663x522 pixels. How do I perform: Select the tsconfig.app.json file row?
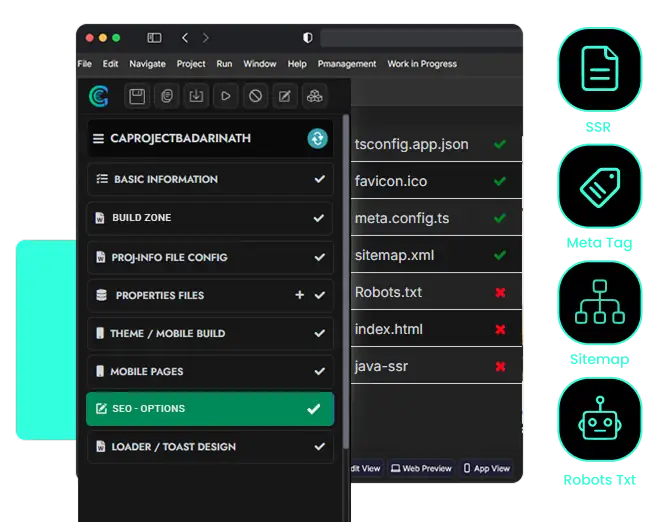point(436,144)
